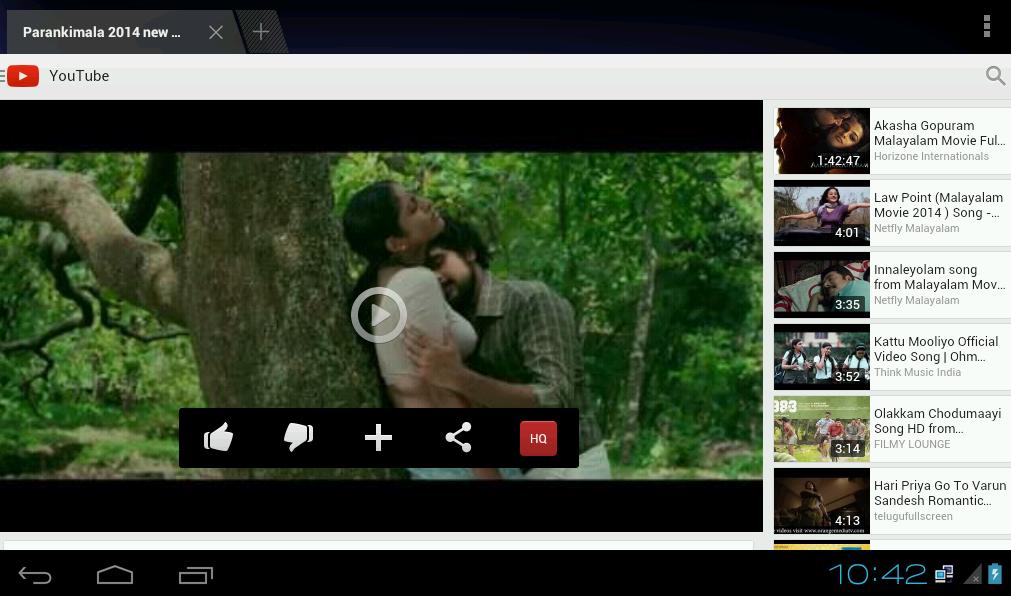Click the cellular signal status icon
The width and height of the screenshot is (1011, 596).
click(x=973, y=573)
